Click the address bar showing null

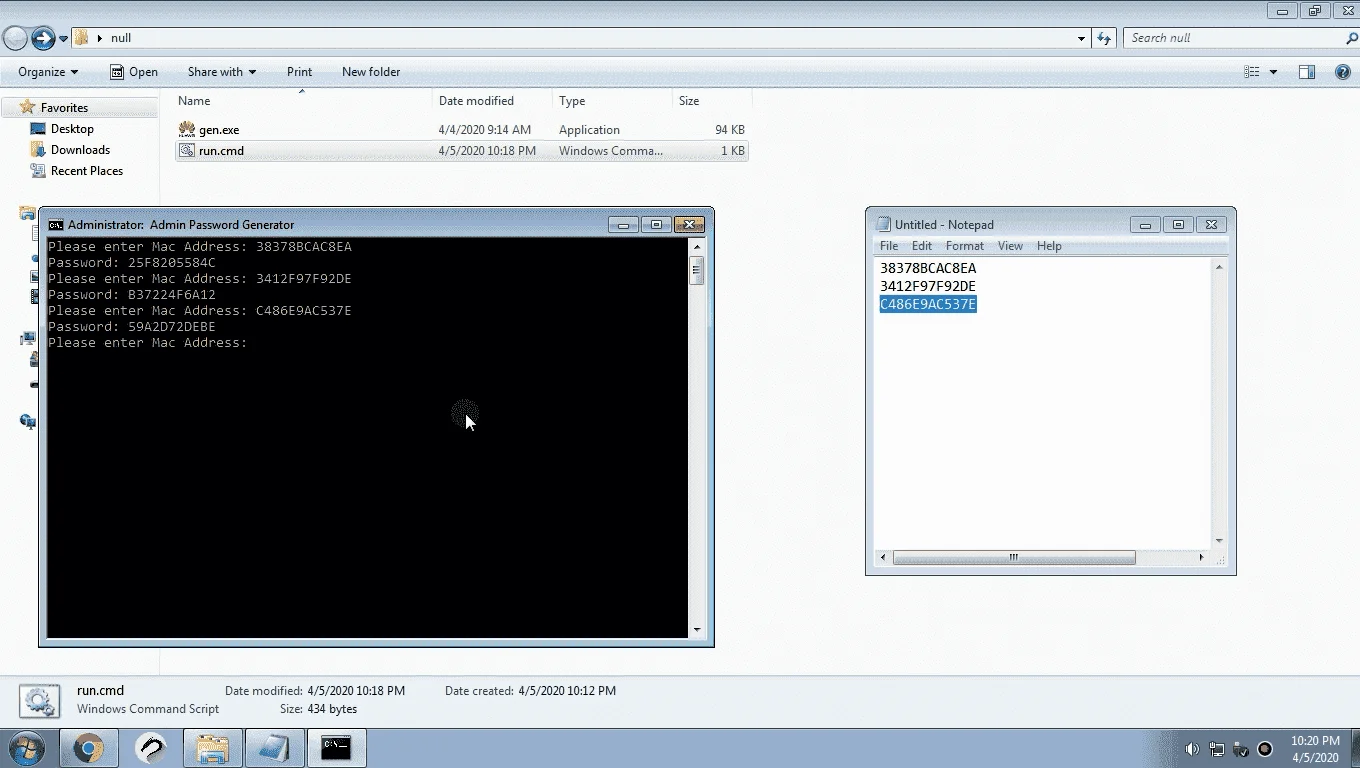tap(580, 38)
